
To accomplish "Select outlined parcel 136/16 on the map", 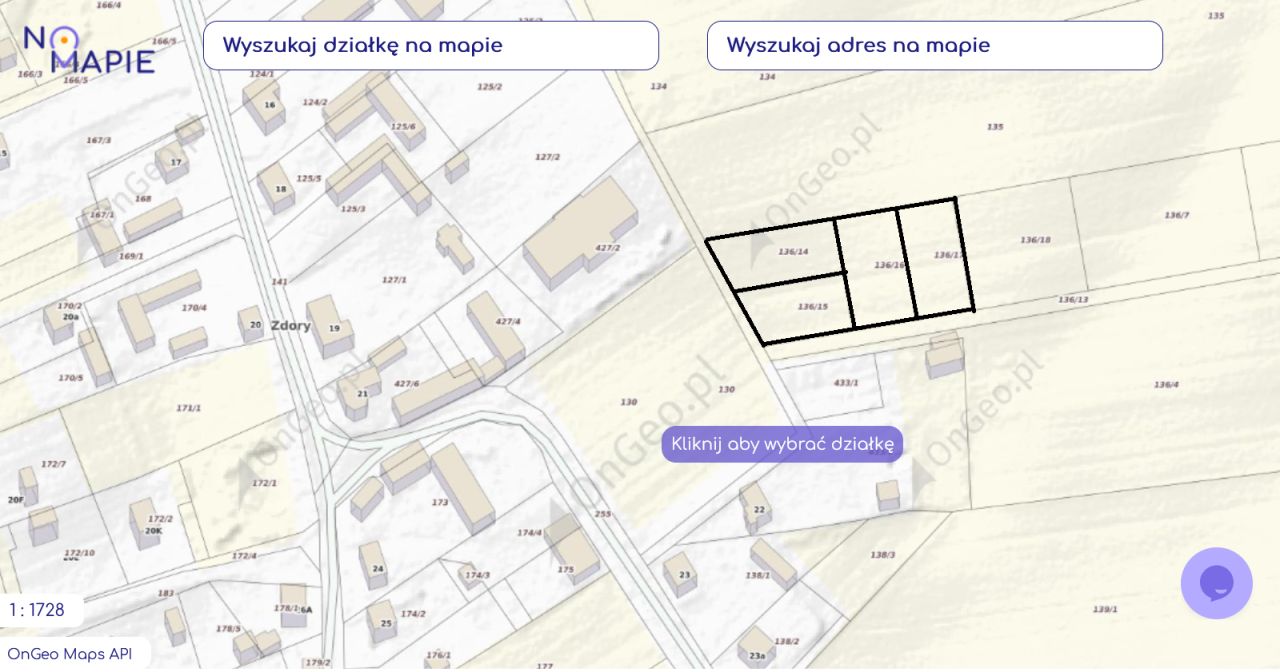I will (875, 270).
